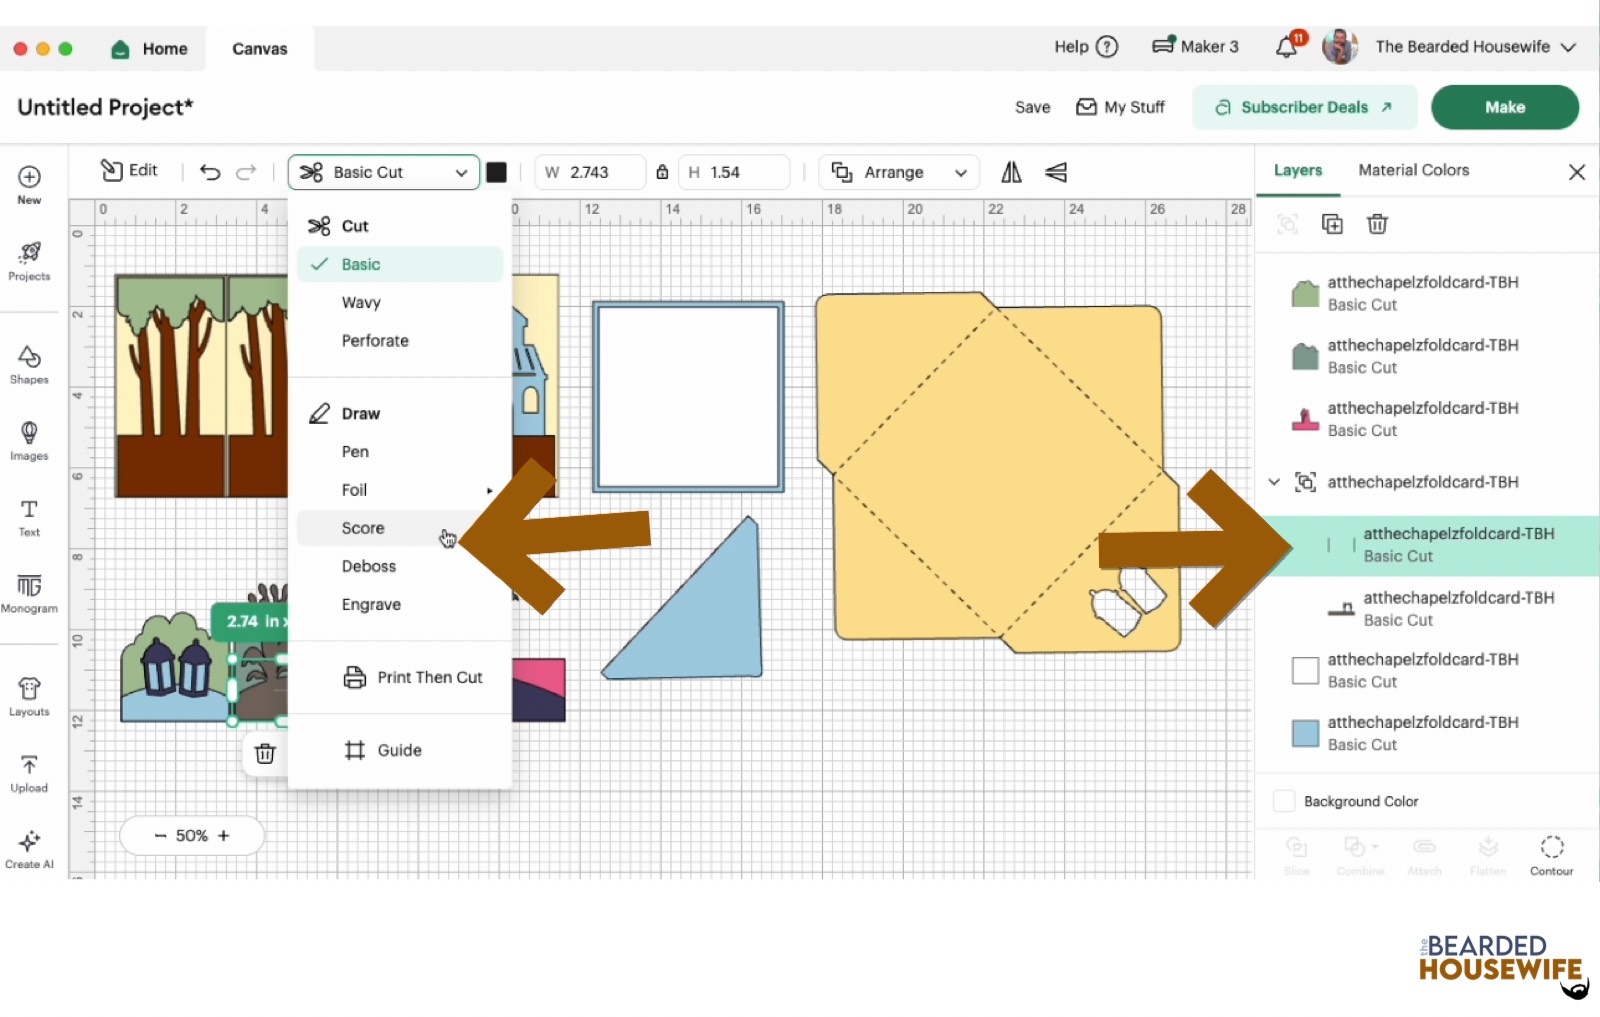
Task: Open the Shapes tool in sidebar
Action: tap(29, 364)
